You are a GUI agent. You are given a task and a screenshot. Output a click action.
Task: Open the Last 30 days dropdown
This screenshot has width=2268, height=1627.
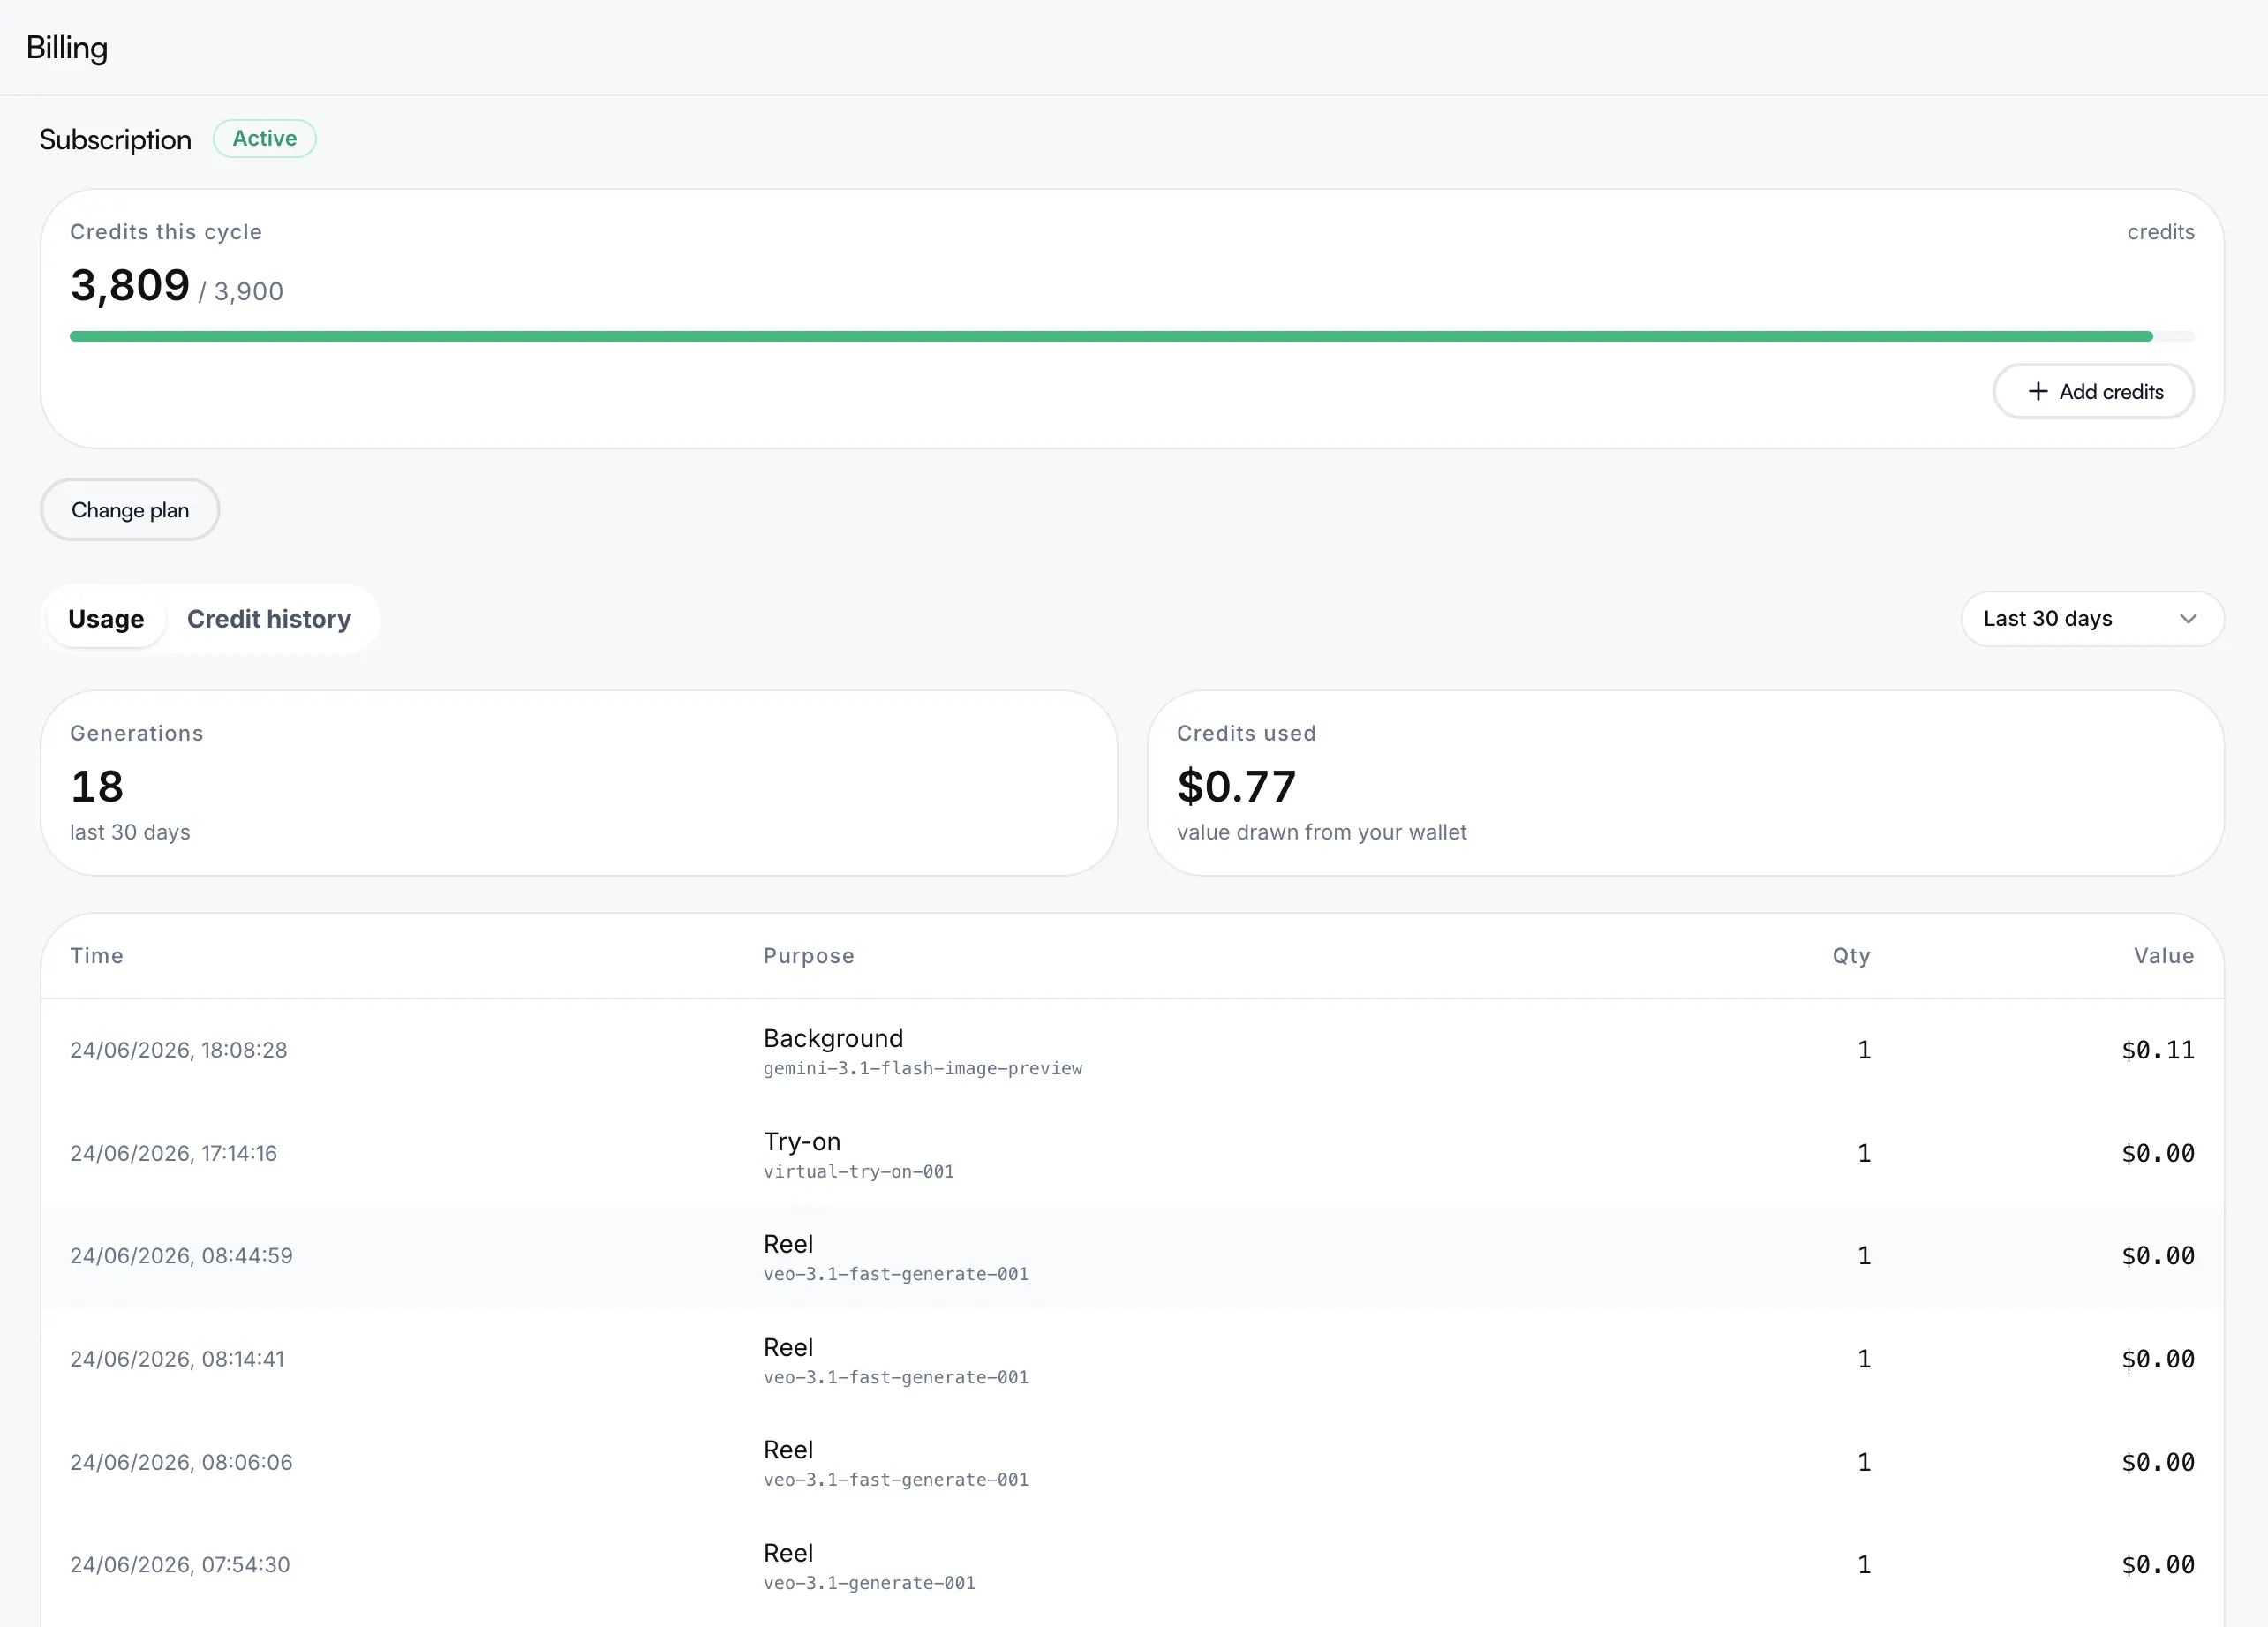[x=2092, y=619]
